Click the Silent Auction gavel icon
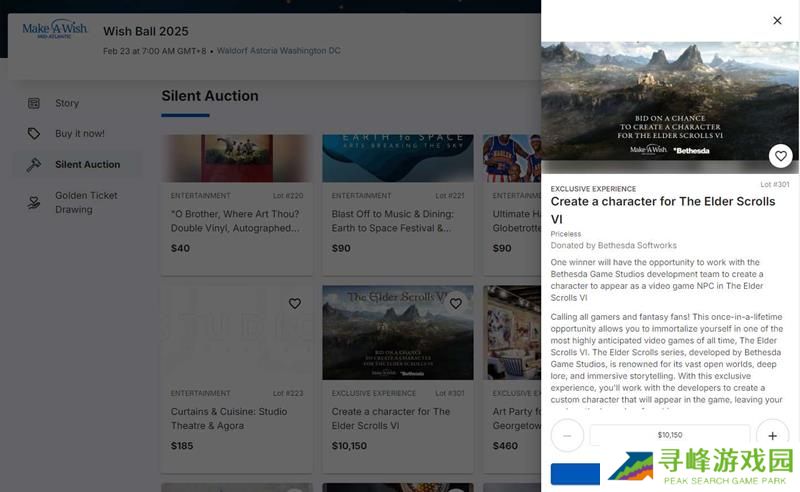The image size is (800, 492). [x=34, y=165]
